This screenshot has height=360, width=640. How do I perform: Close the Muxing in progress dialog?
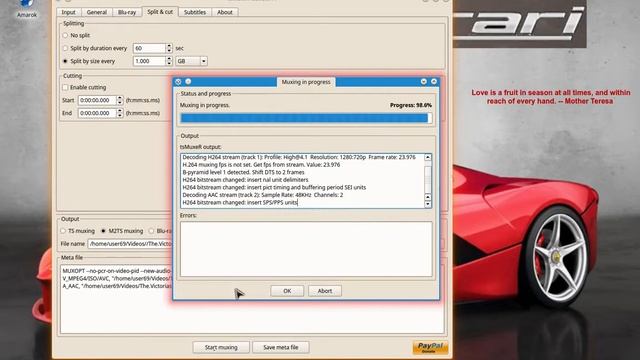click(x=434, y=82)
